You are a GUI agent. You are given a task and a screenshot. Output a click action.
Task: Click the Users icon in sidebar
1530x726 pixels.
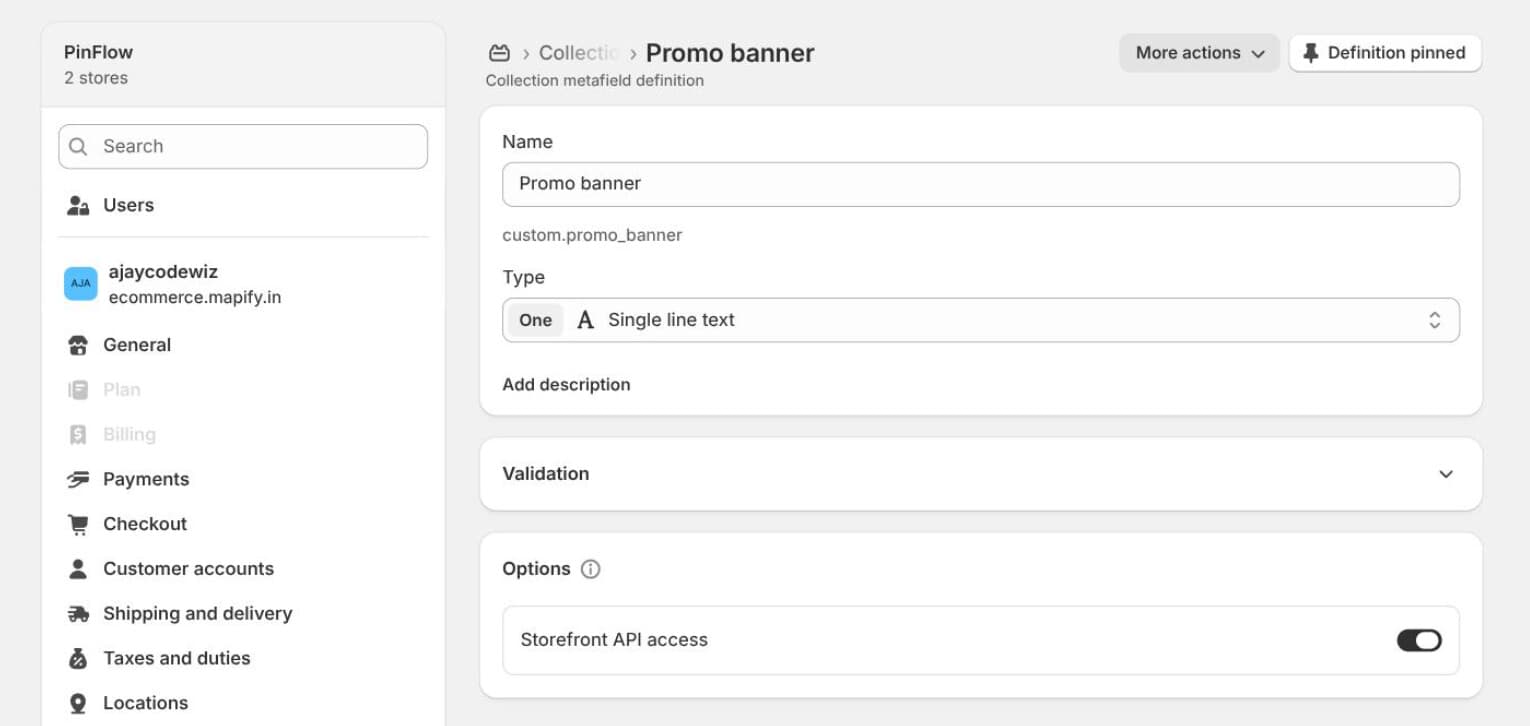point(78,205)
